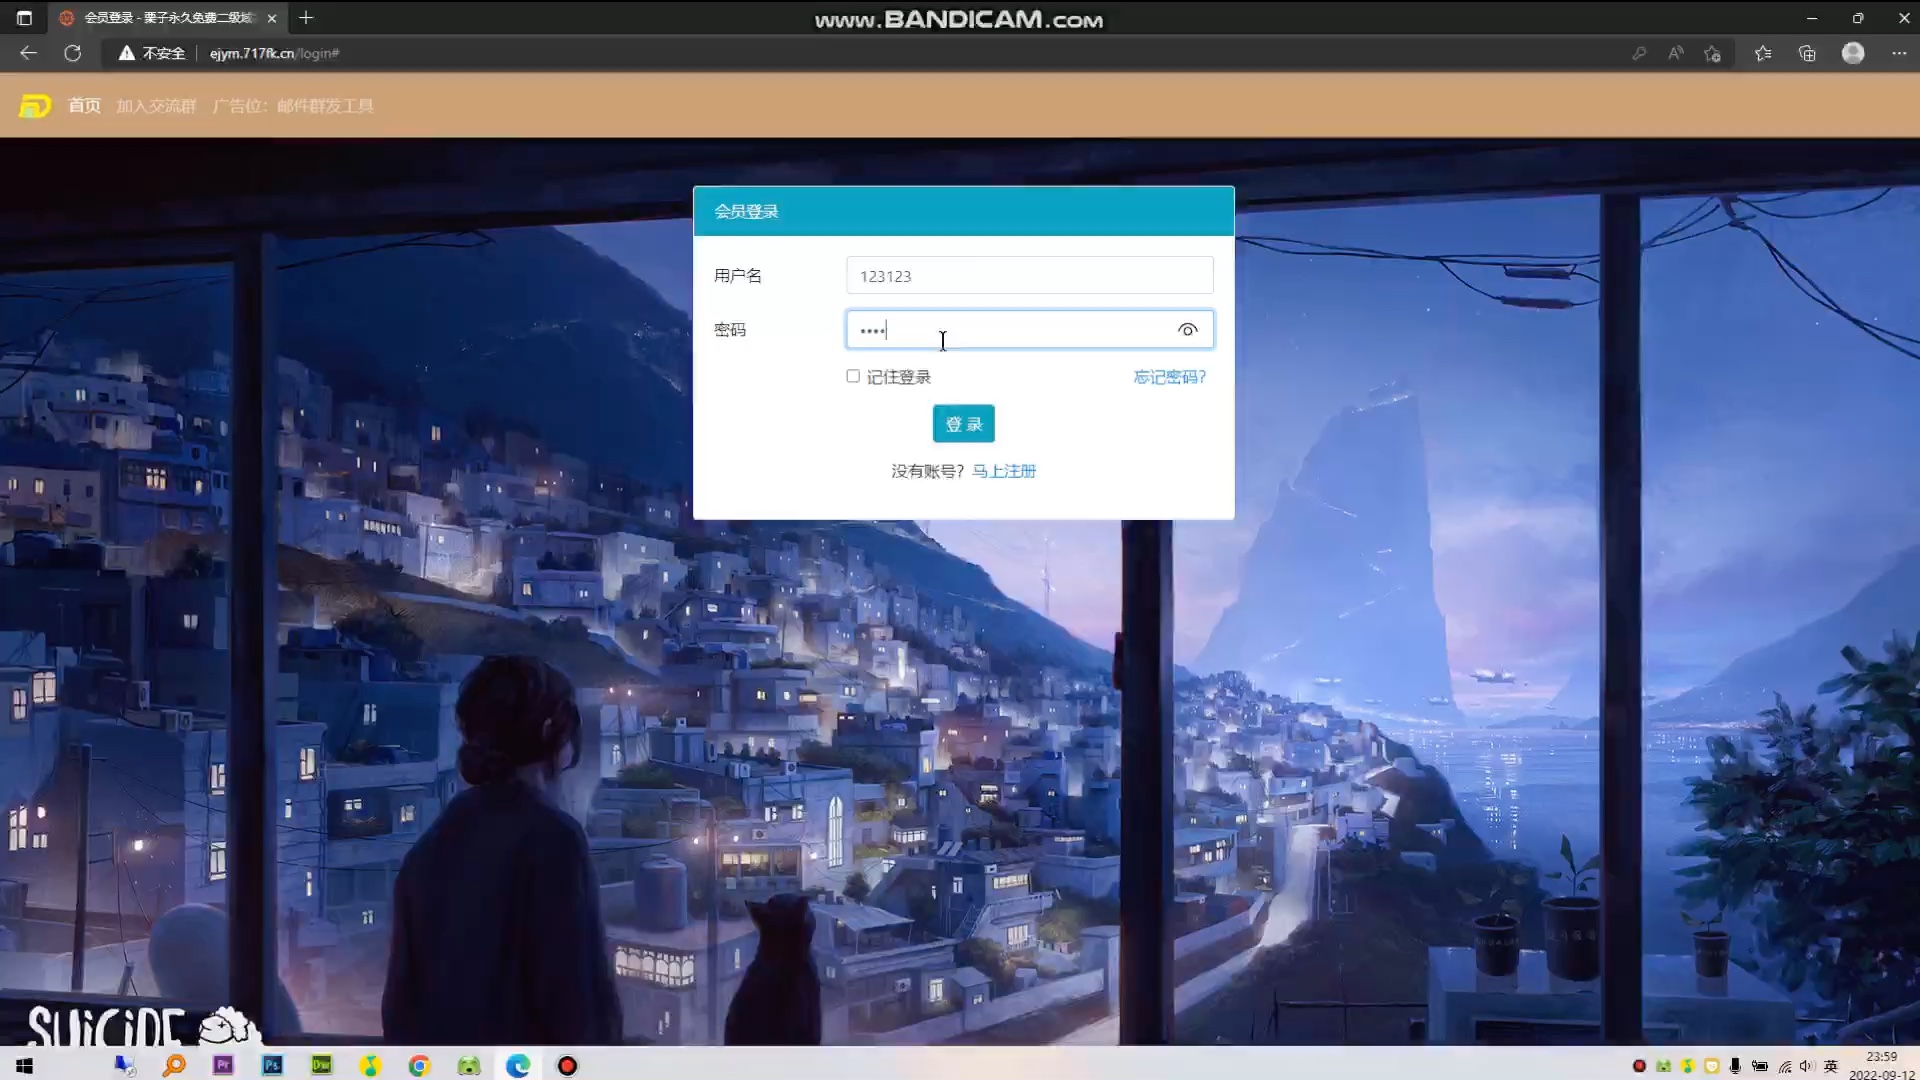
Task: Open the browser profile avatar
Action: pos(1853,53)
